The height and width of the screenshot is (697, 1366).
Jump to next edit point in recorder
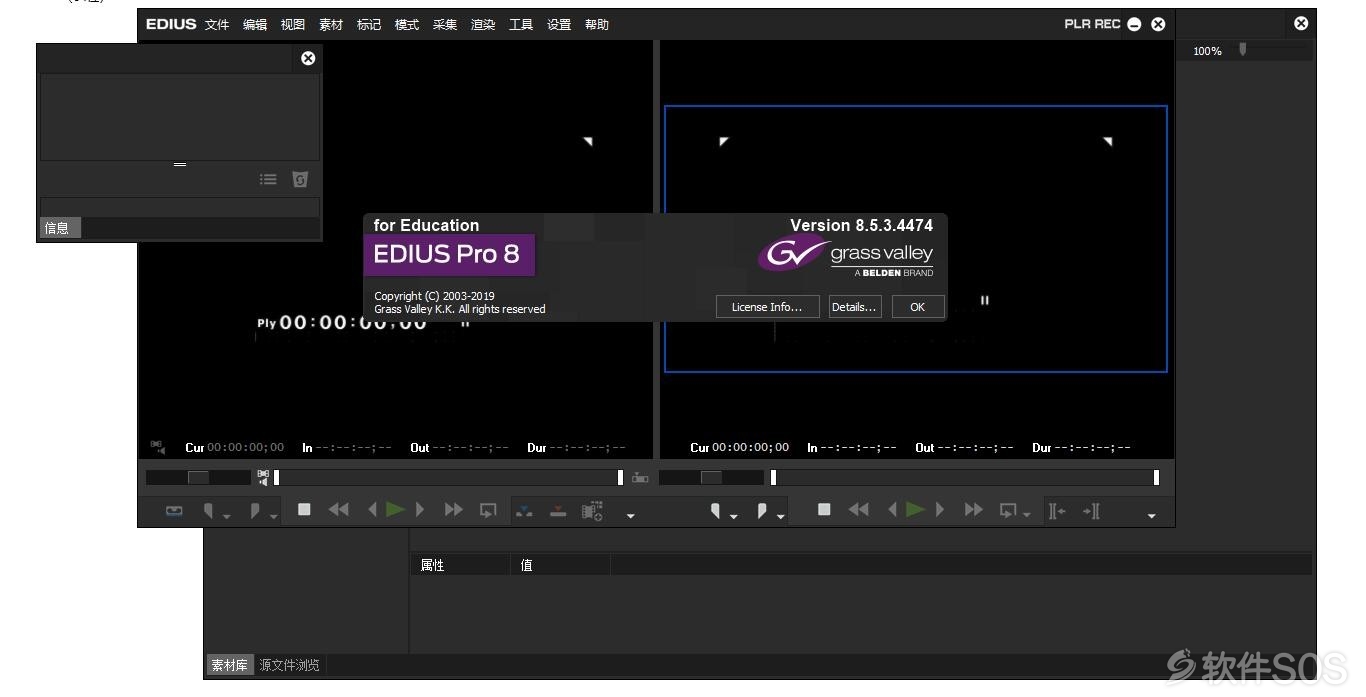[x=1091, y=511]
